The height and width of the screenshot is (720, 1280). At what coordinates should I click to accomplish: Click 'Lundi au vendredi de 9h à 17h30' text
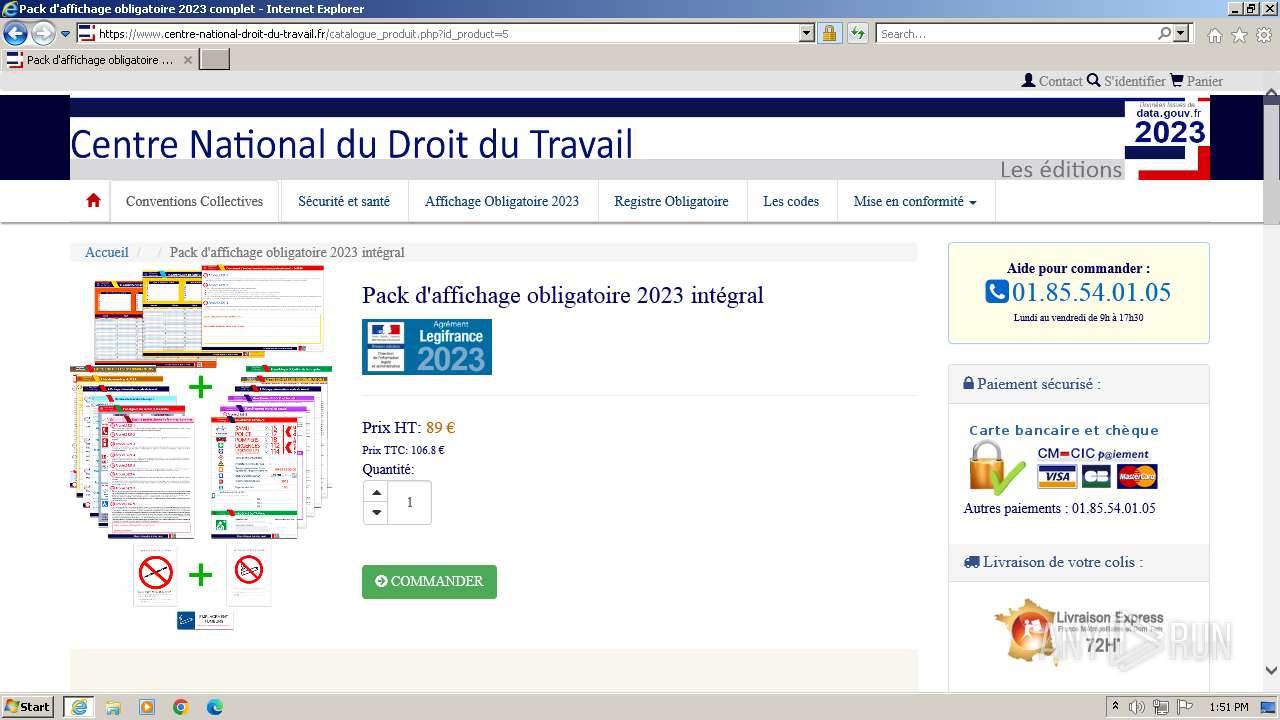coord(1078,318)
